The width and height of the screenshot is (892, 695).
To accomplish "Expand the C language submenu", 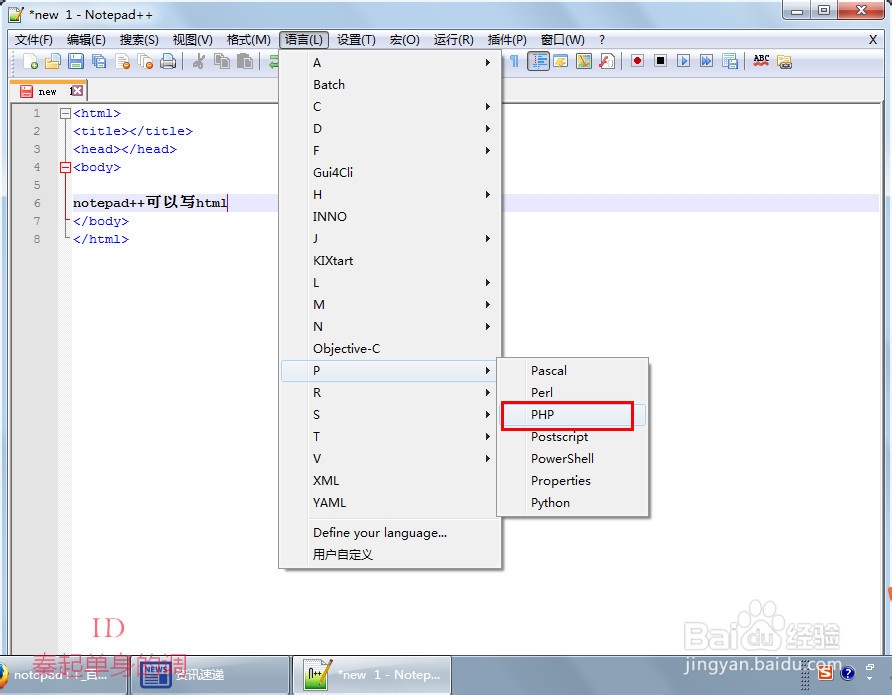I will (x=391, y=106).
